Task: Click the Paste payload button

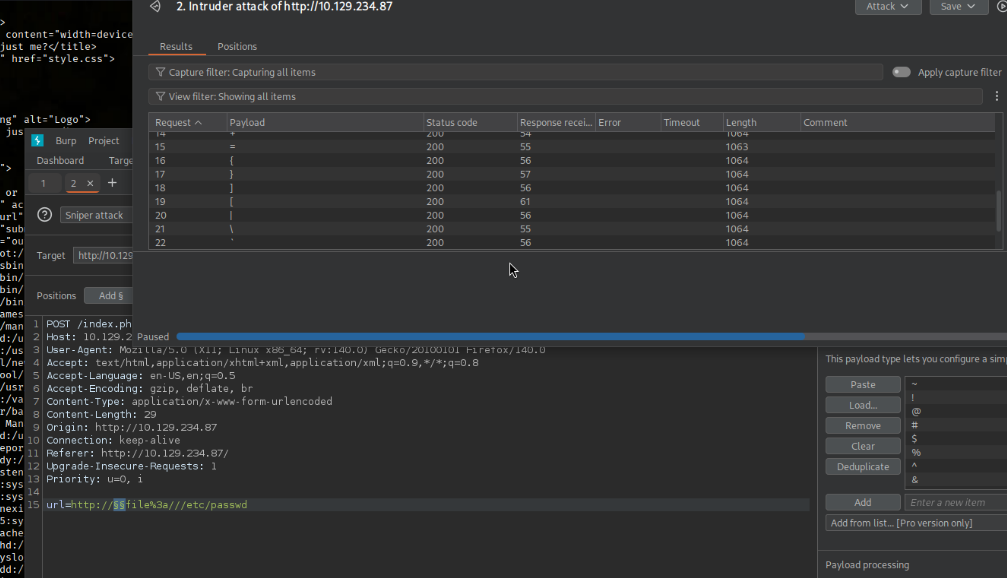Action: 863,384
